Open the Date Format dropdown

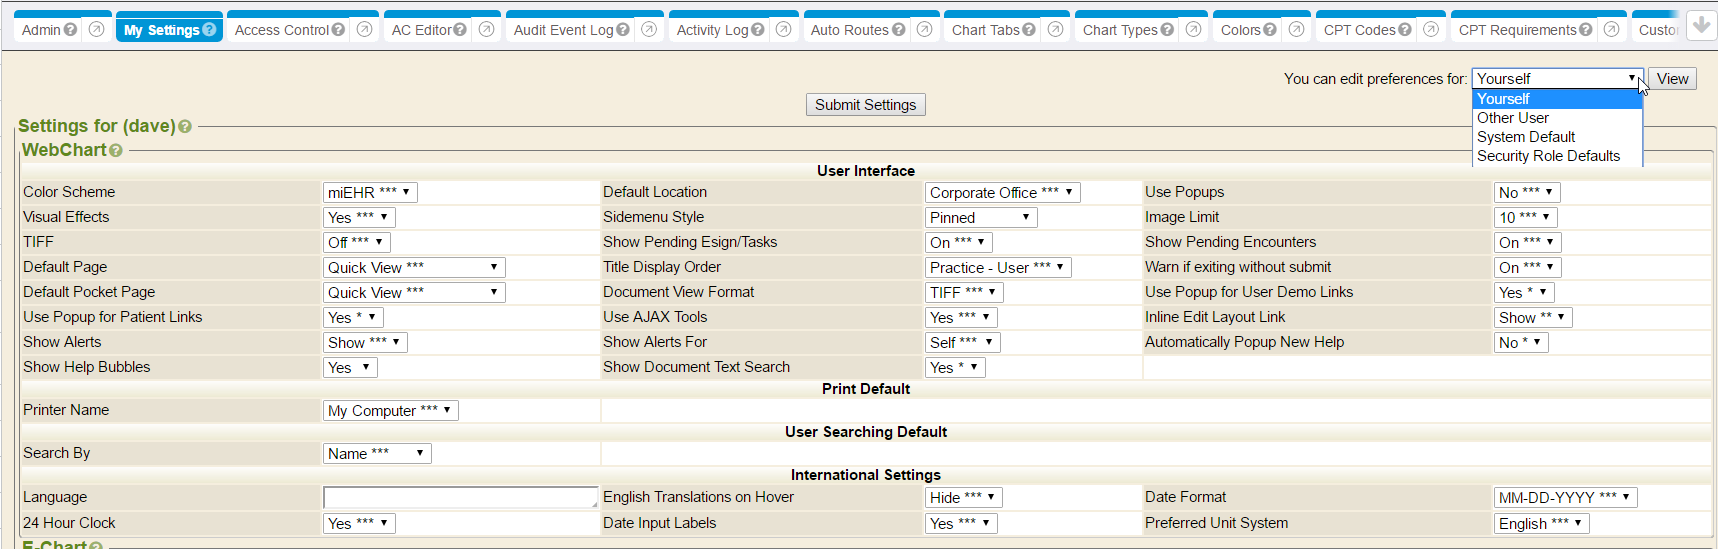point(1564,497)
